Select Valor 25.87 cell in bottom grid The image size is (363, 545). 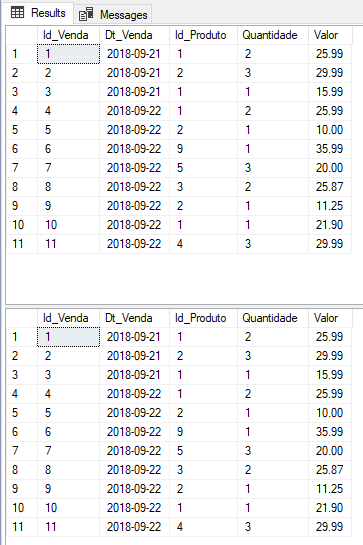tap(330, 470)
